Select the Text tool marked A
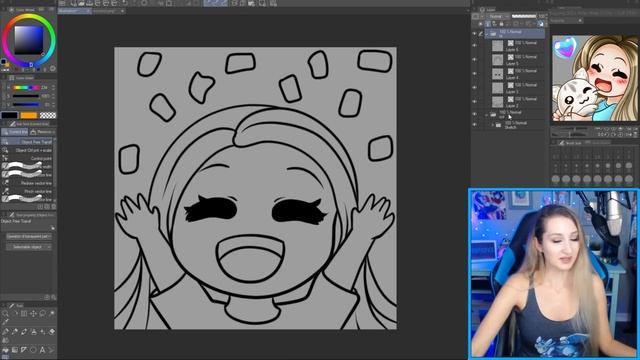This screenshot has height=360, width=640. [x=42, y=350]
